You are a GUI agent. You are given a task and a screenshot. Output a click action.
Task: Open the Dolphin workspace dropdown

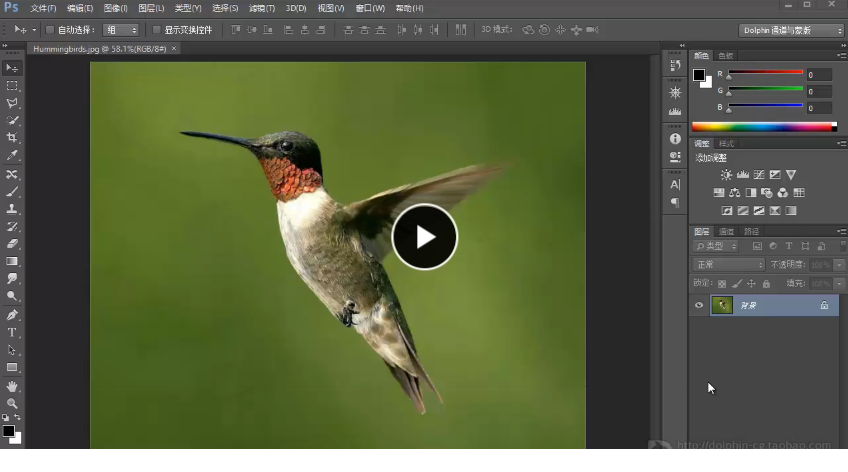[791, 30]
